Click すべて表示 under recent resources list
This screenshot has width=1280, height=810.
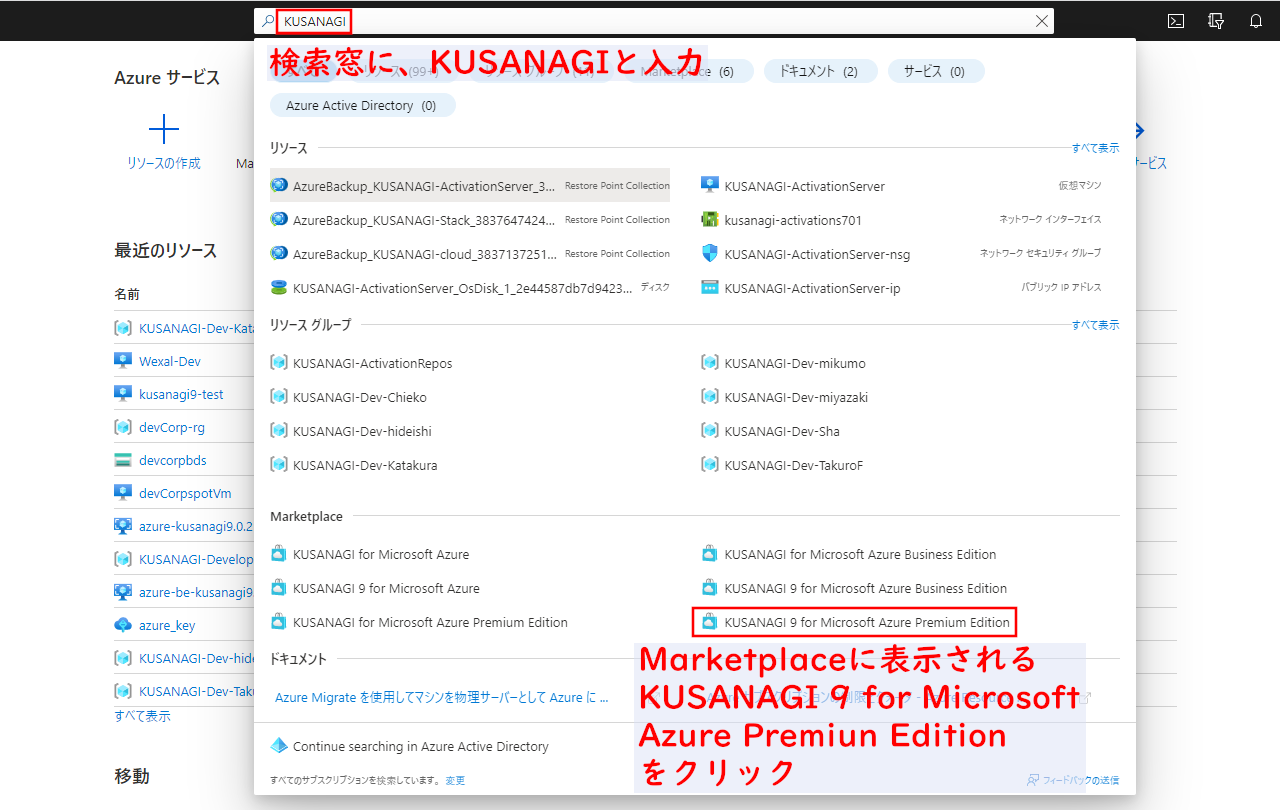[x=142, y=716]
